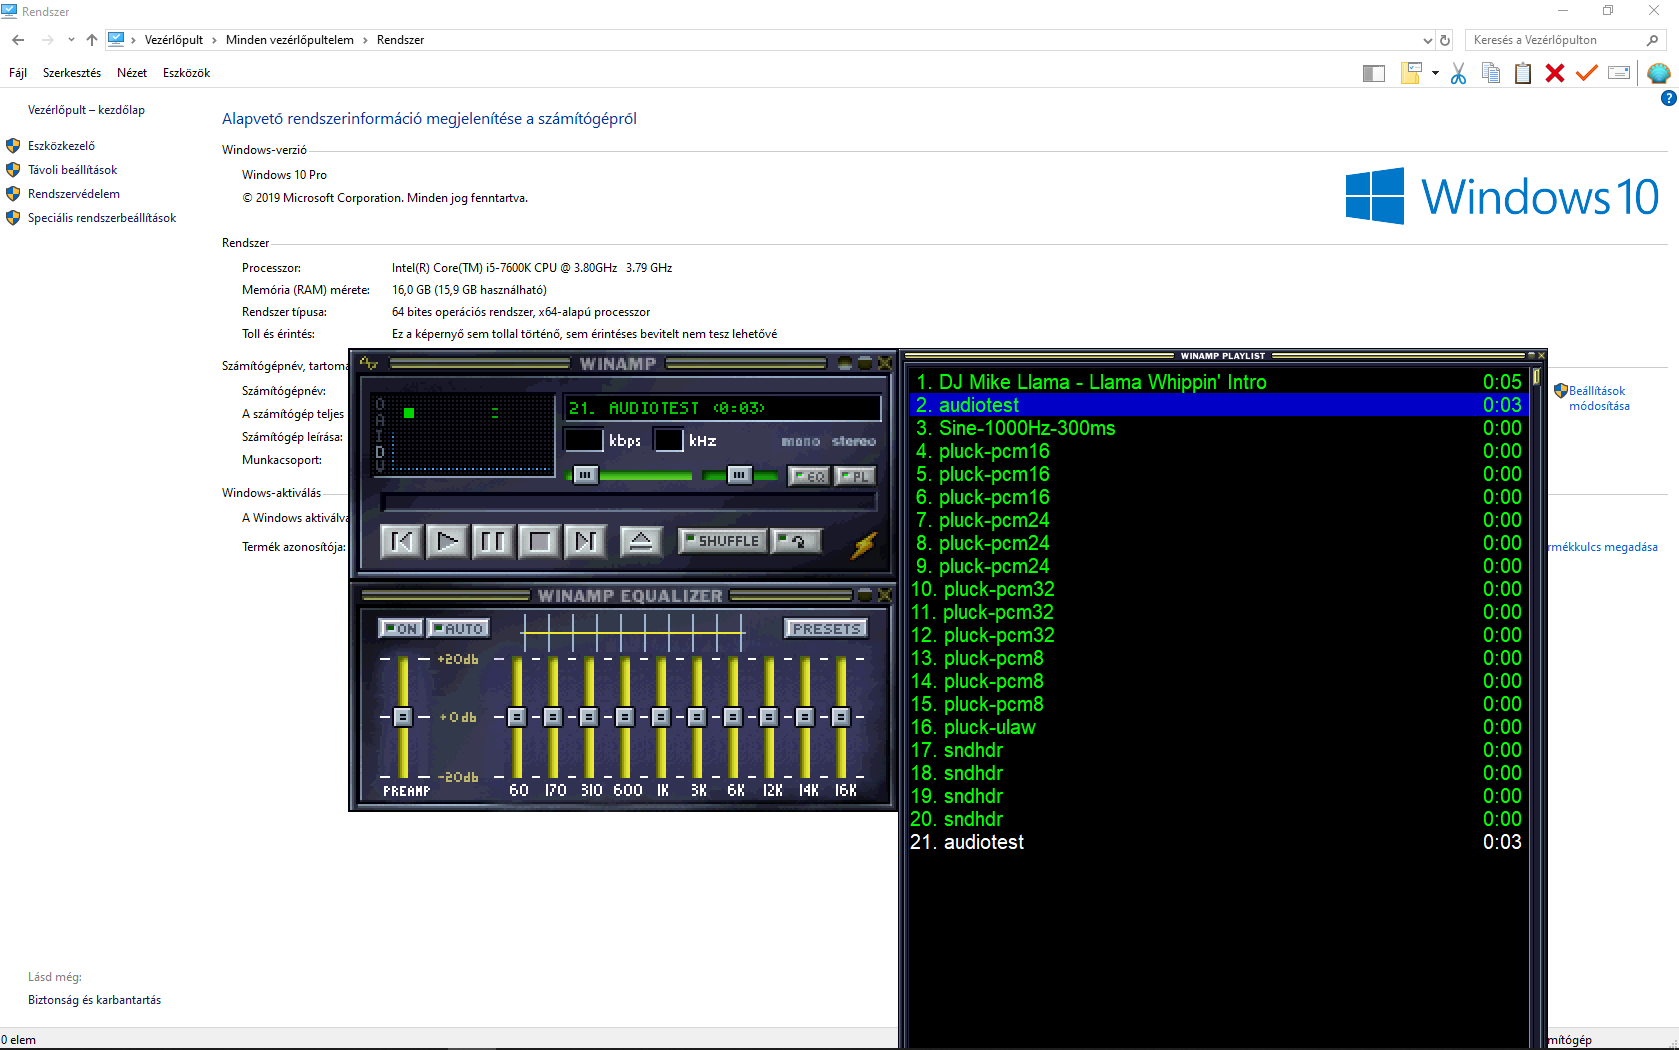This screenshot has width=1679, height=1050.
Task: Click the Cut scissors toolbar icon
Action: coord(1458,73)
